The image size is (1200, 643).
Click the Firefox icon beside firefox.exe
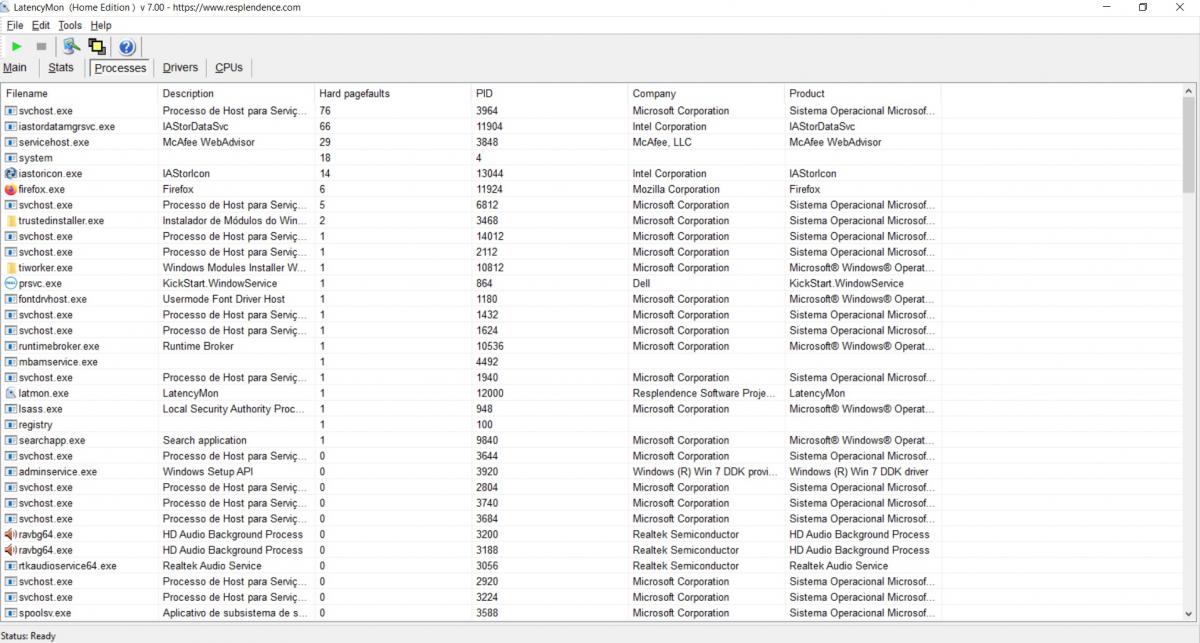[x=11, y=189]
